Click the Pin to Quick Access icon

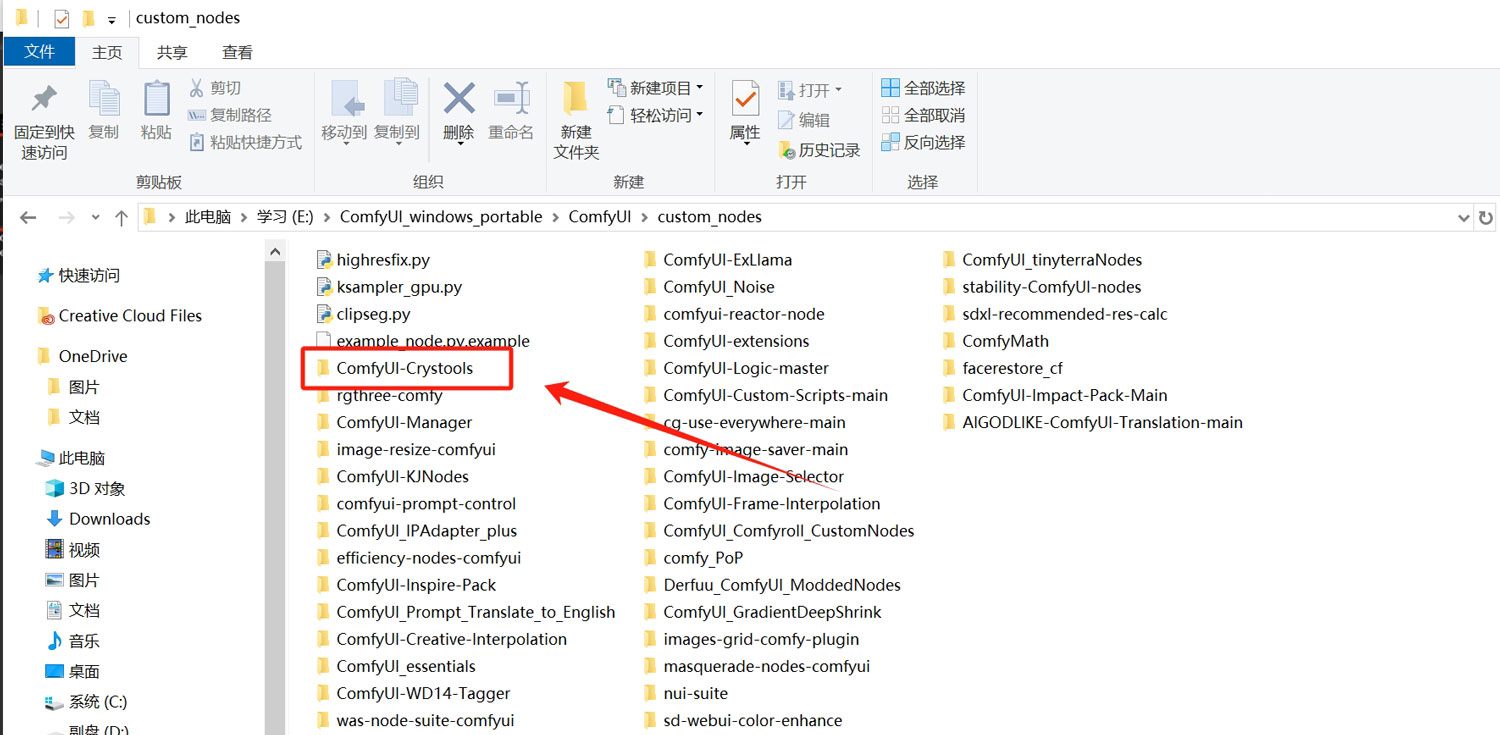tap(44, 100)
